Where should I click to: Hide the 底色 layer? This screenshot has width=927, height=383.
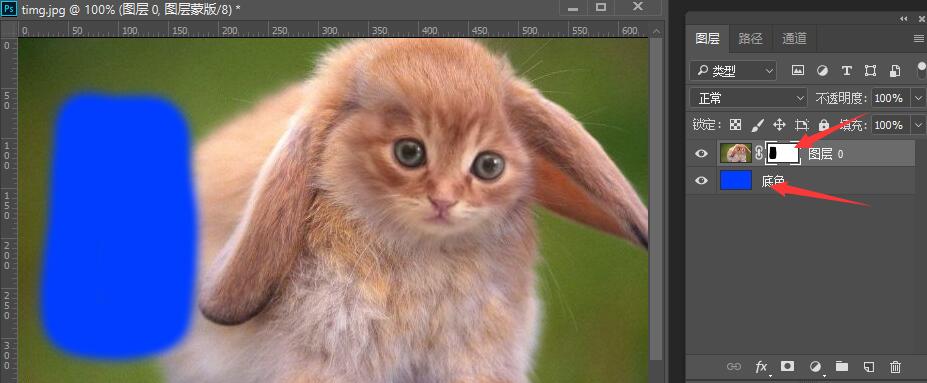tap(701, 180)
